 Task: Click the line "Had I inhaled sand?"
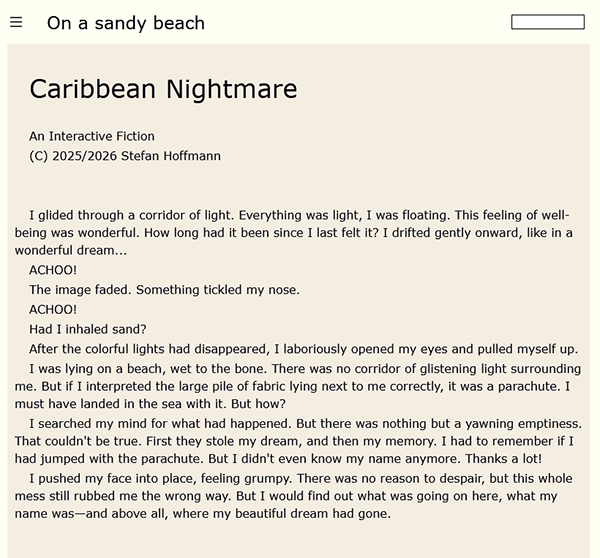(x=88, y=329)
